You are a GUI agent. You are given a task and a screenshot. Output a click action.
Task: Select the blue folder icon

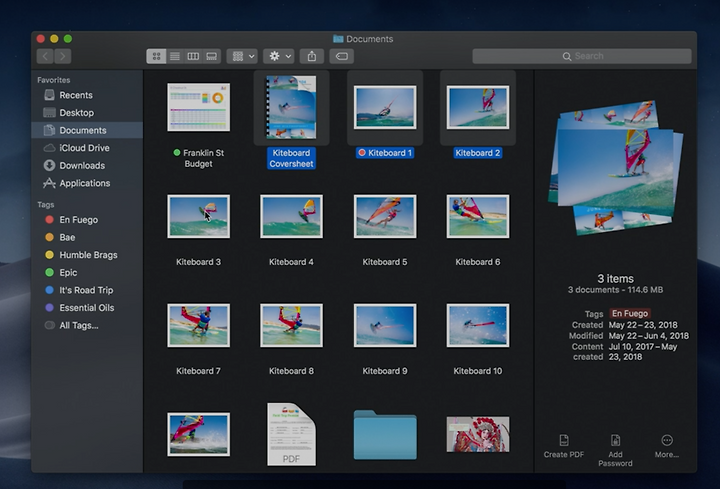(x=385, y=435)
